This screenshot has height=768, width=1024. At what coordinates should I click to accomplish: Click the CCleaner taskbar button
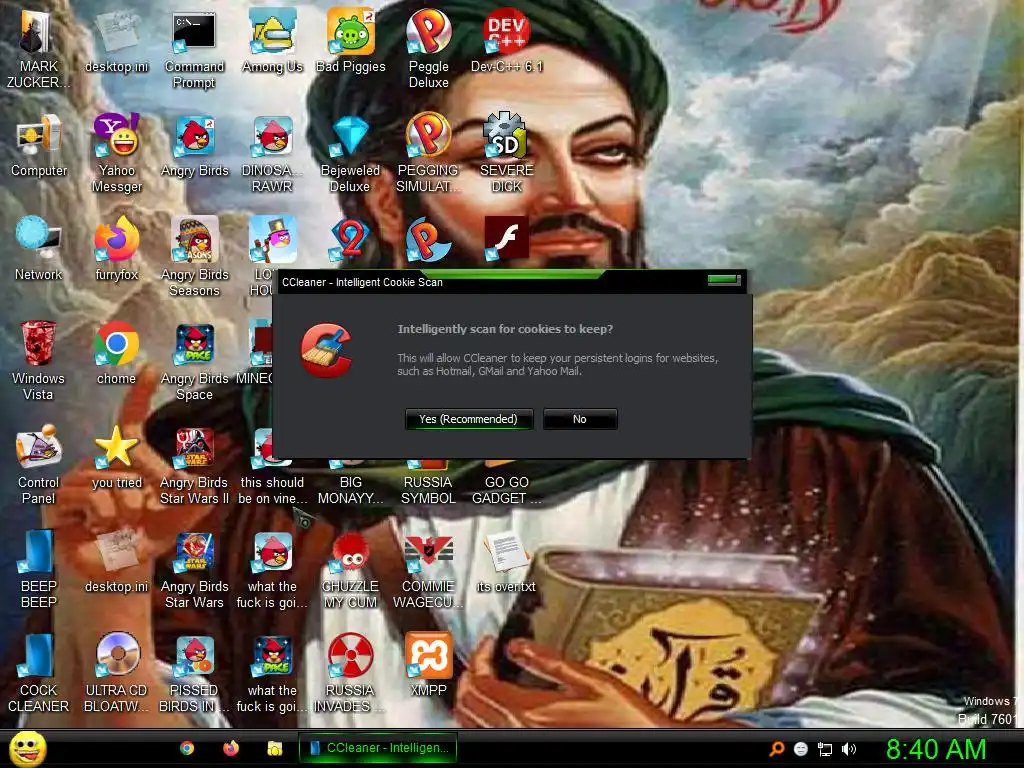377,748
